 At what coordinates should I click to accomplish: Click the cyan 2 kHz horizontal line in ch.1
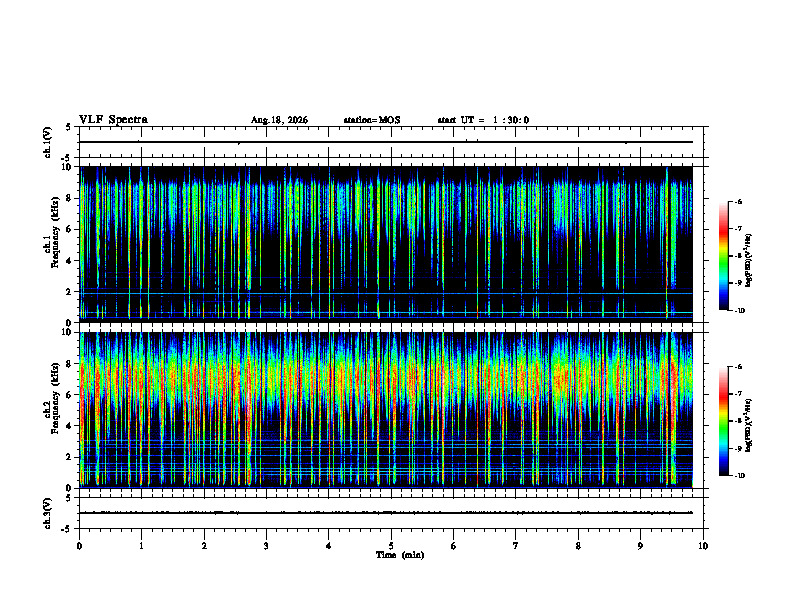(x=386, y=293)
